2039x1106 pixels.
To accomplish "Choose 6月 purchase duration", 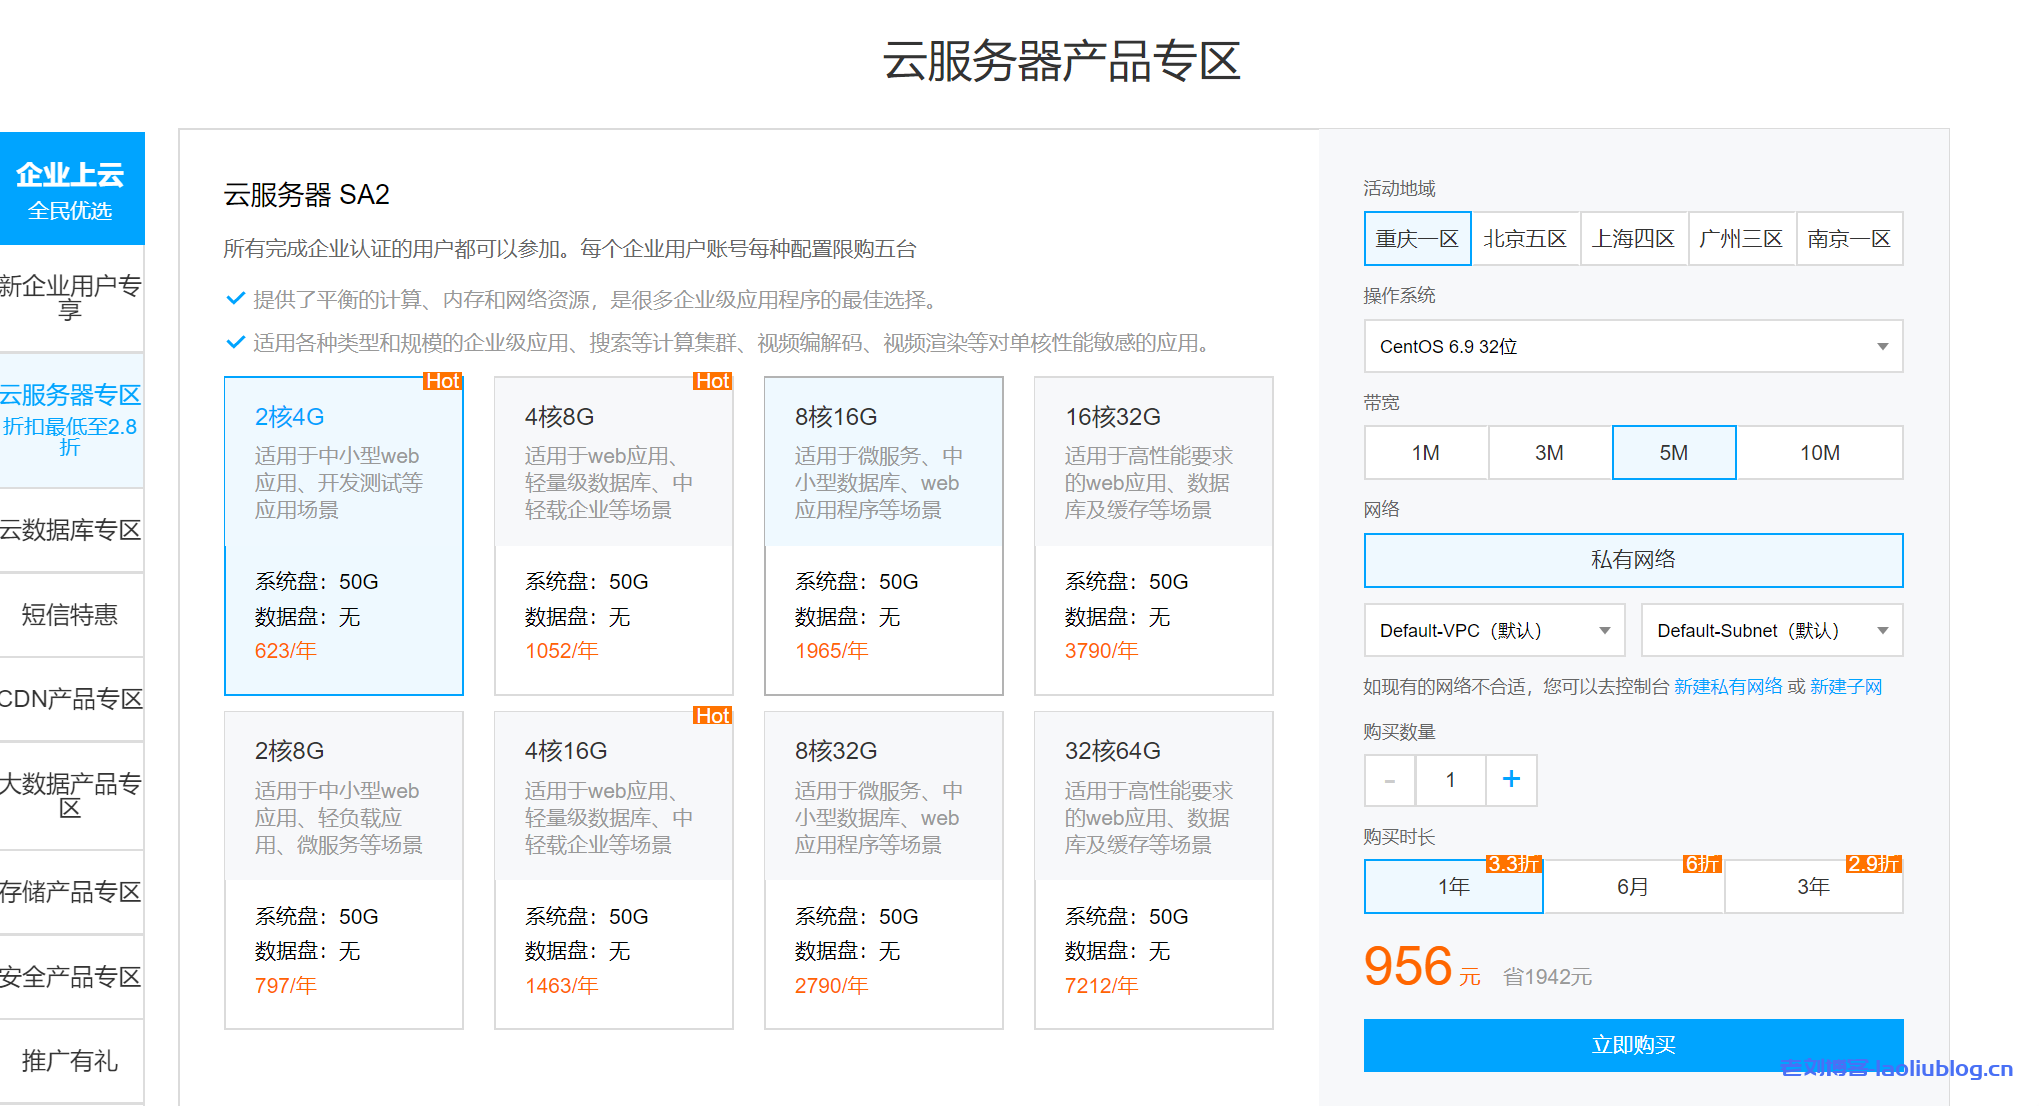I will pos(1633,886).
